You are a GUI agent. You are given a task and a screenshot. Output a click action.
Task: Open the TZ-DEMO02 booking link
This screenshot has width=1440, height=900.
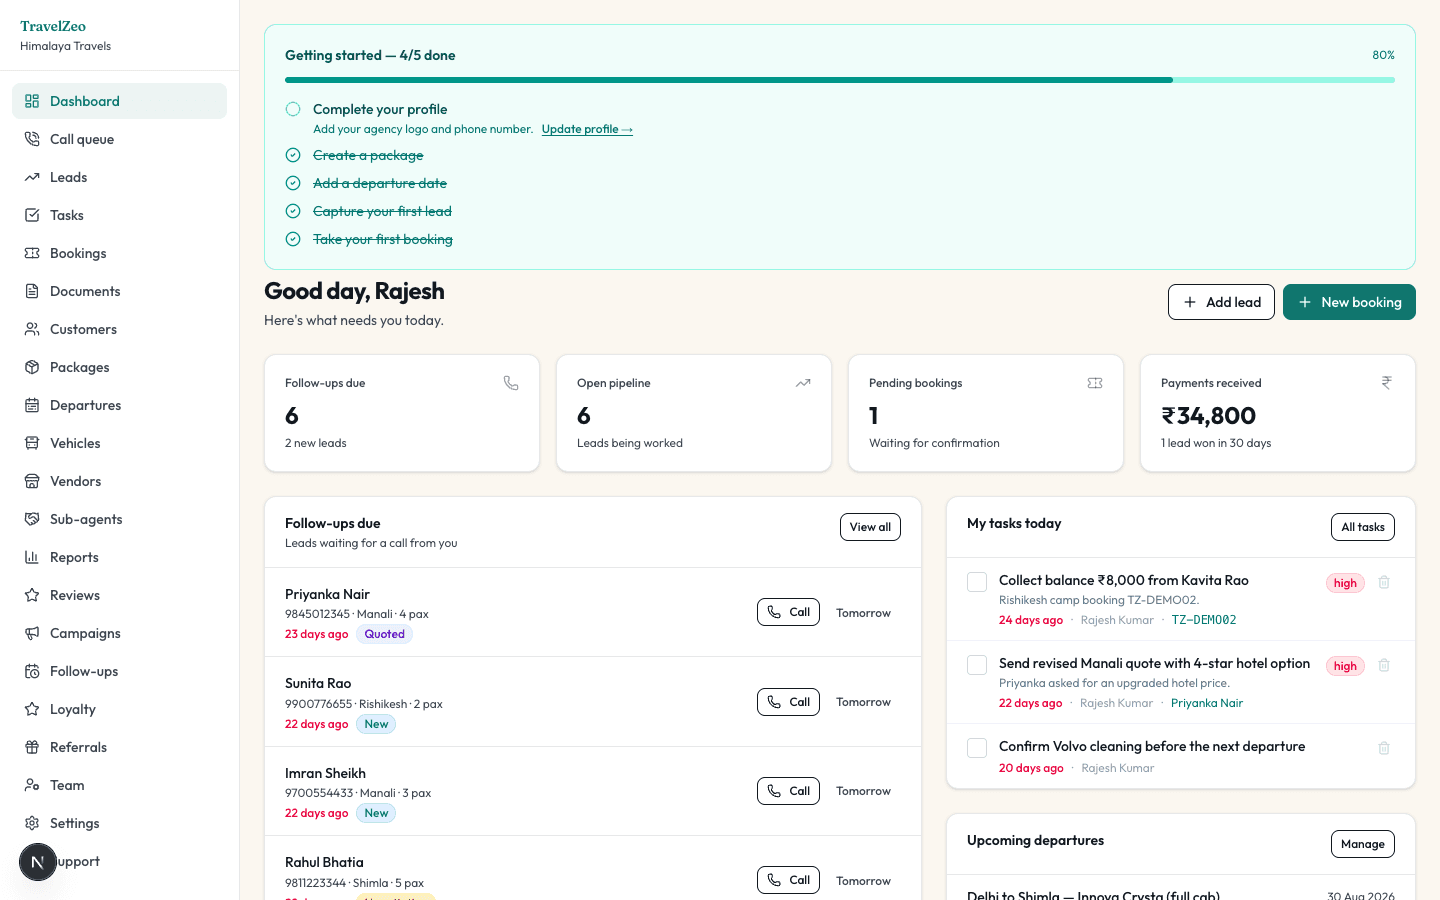pyautogui.click(x=1204, y=620)
